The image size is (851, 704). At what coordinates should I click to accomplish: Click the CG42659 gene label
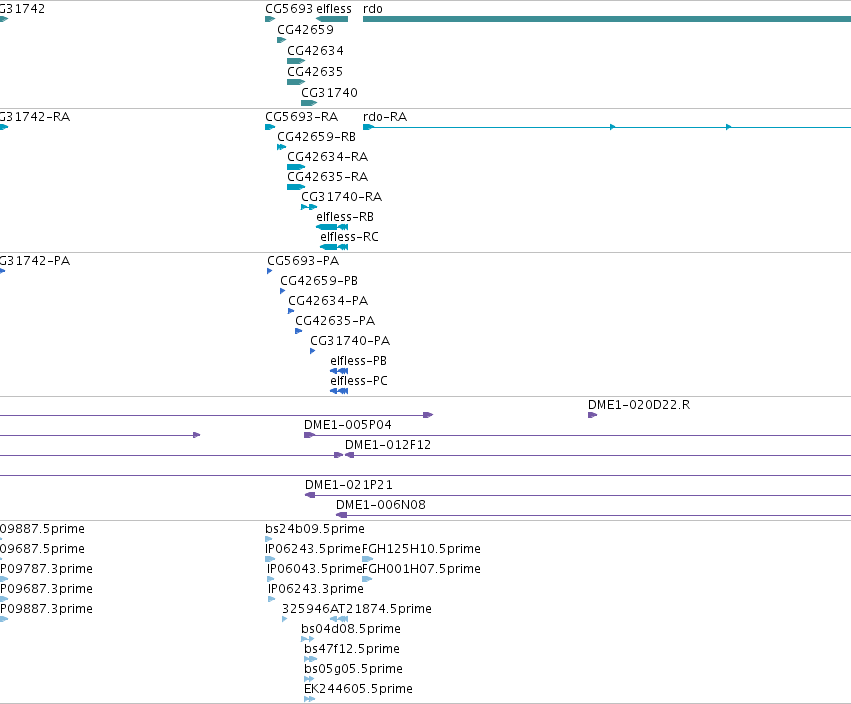click(x=305, y=30)
